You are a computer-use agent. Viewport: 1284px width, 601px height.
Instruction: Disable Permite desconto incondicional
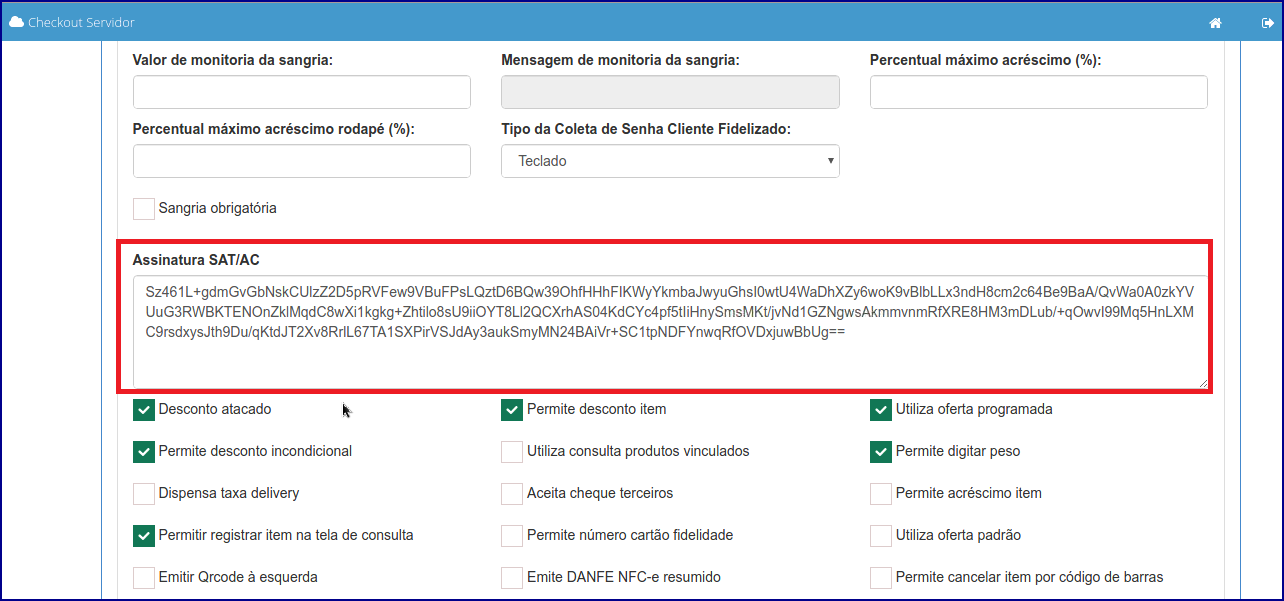point(143,451)
